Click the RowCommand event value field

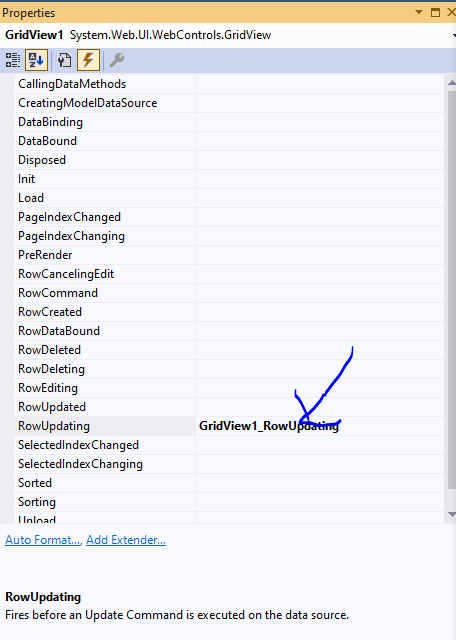[320, 293]
